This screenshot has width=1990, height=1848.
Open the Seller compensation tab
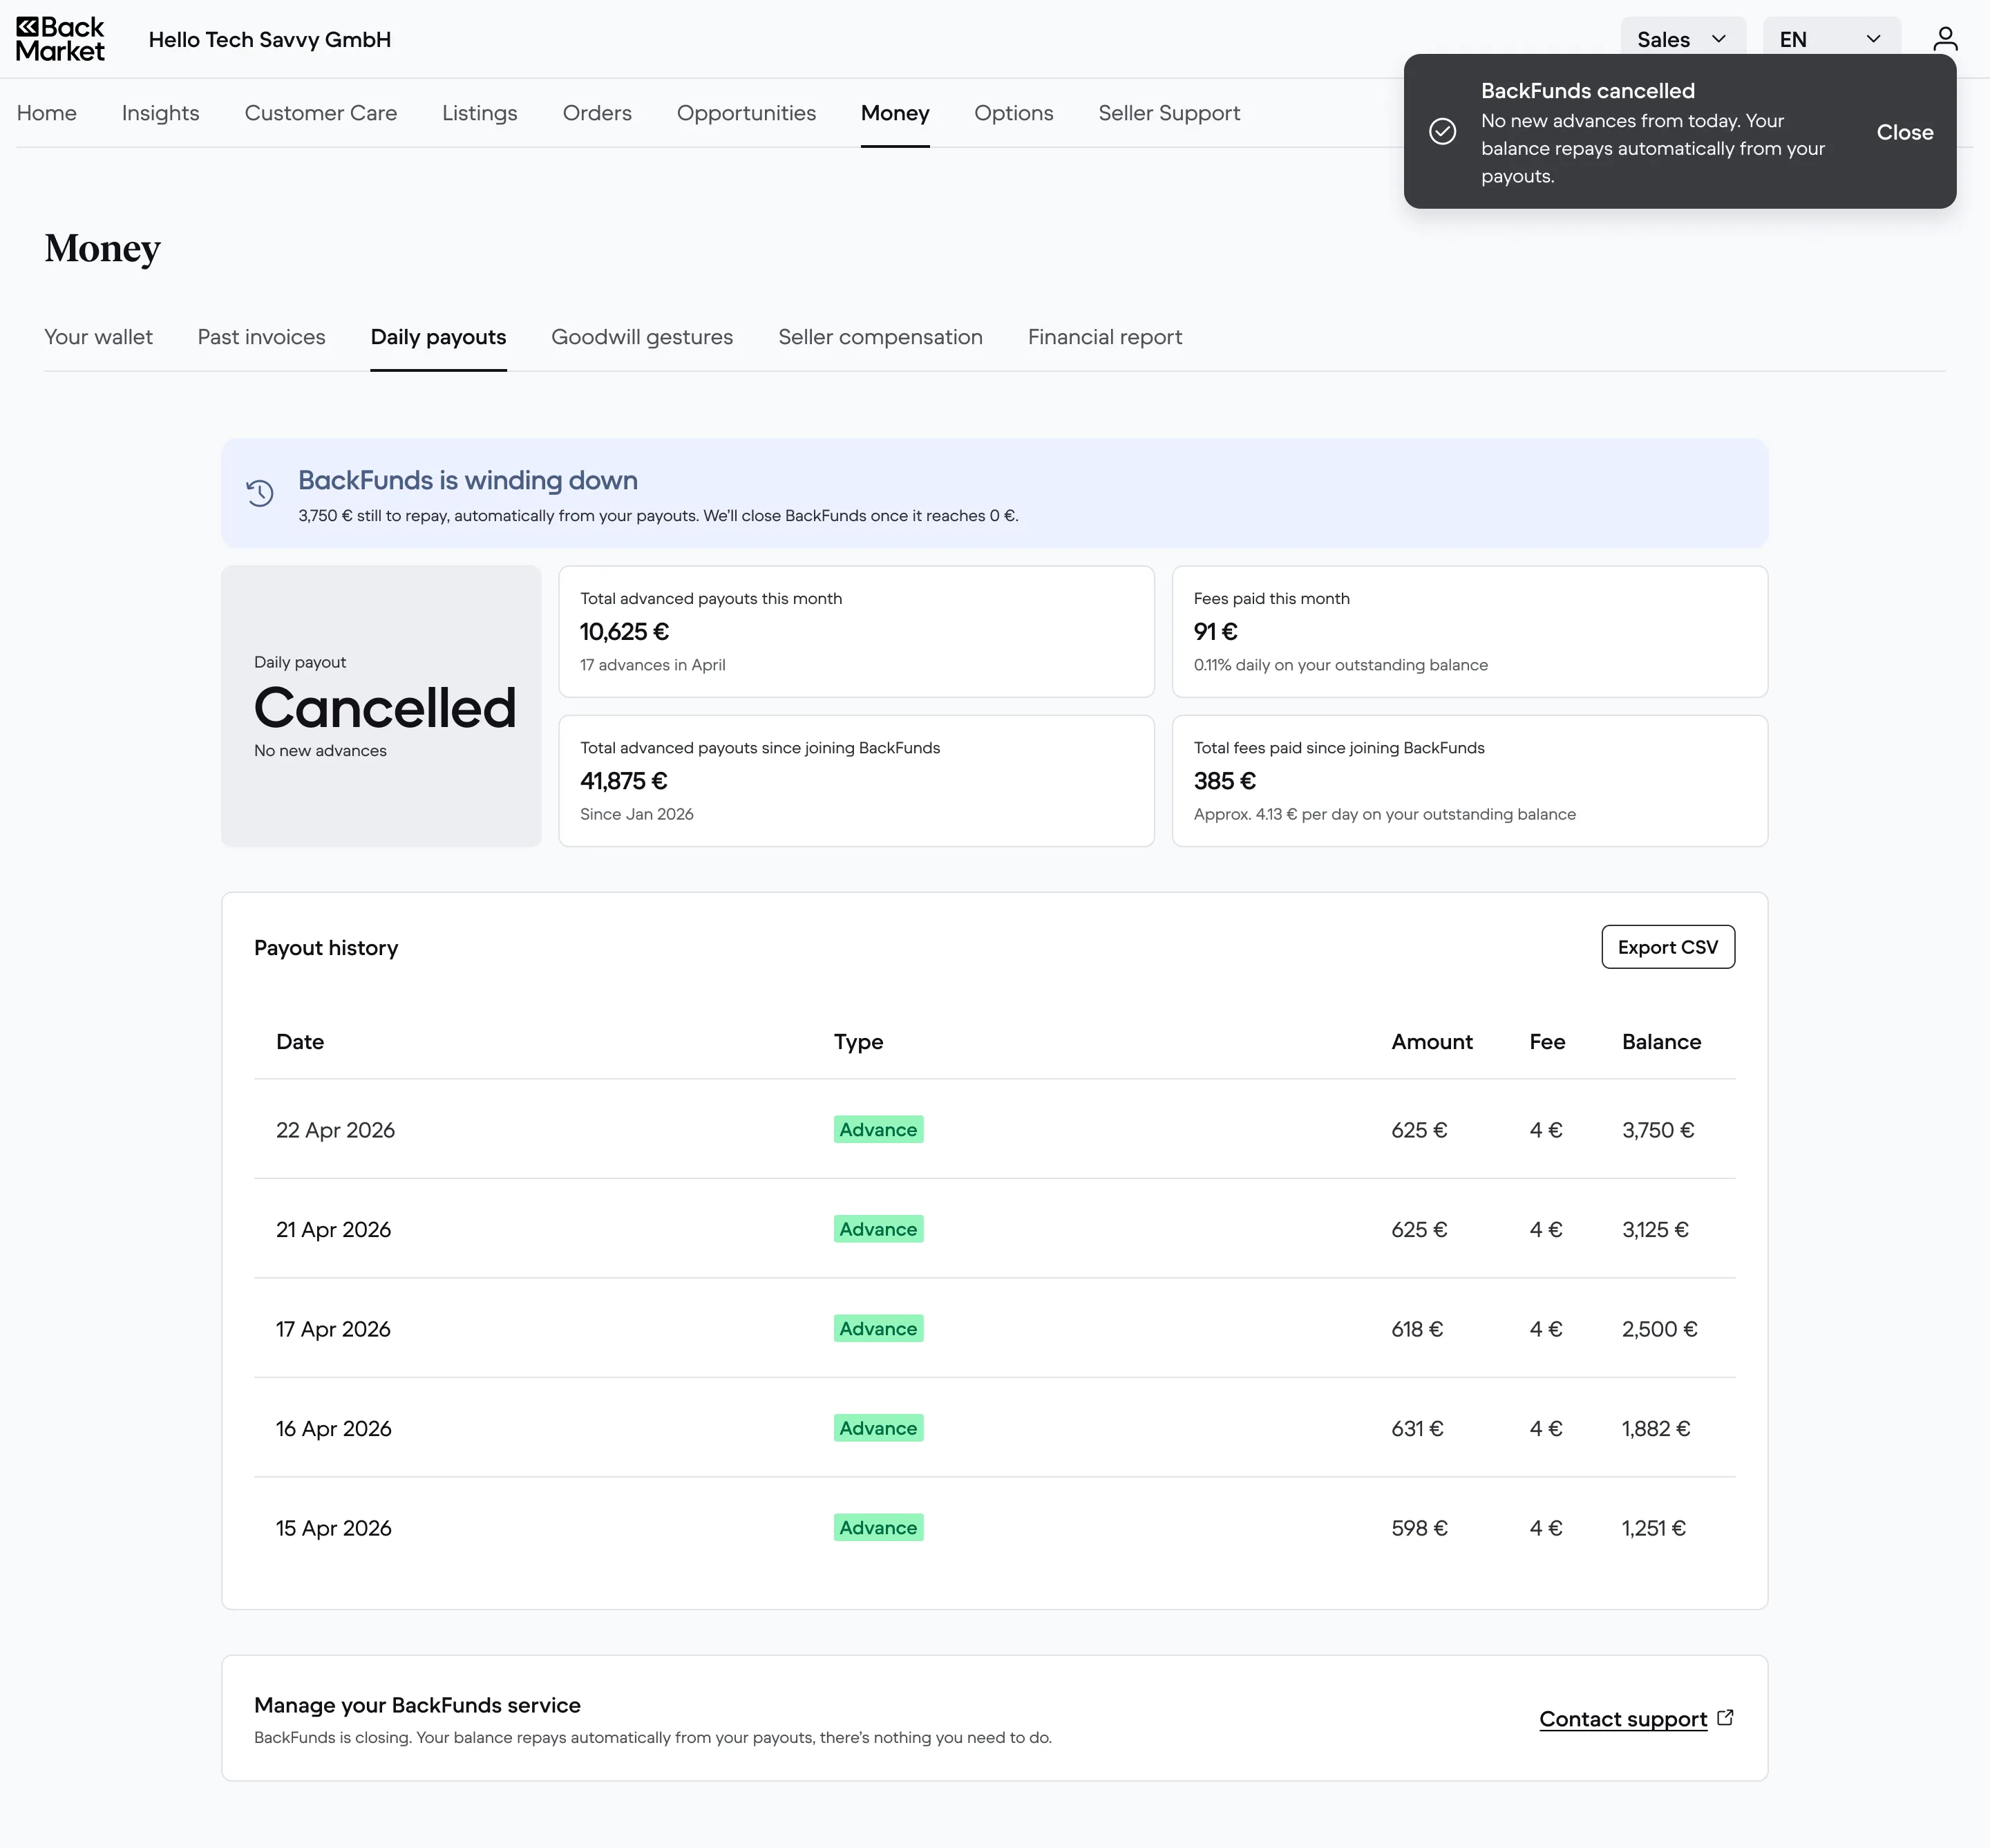pyautogui.click(x=880, y=337)
